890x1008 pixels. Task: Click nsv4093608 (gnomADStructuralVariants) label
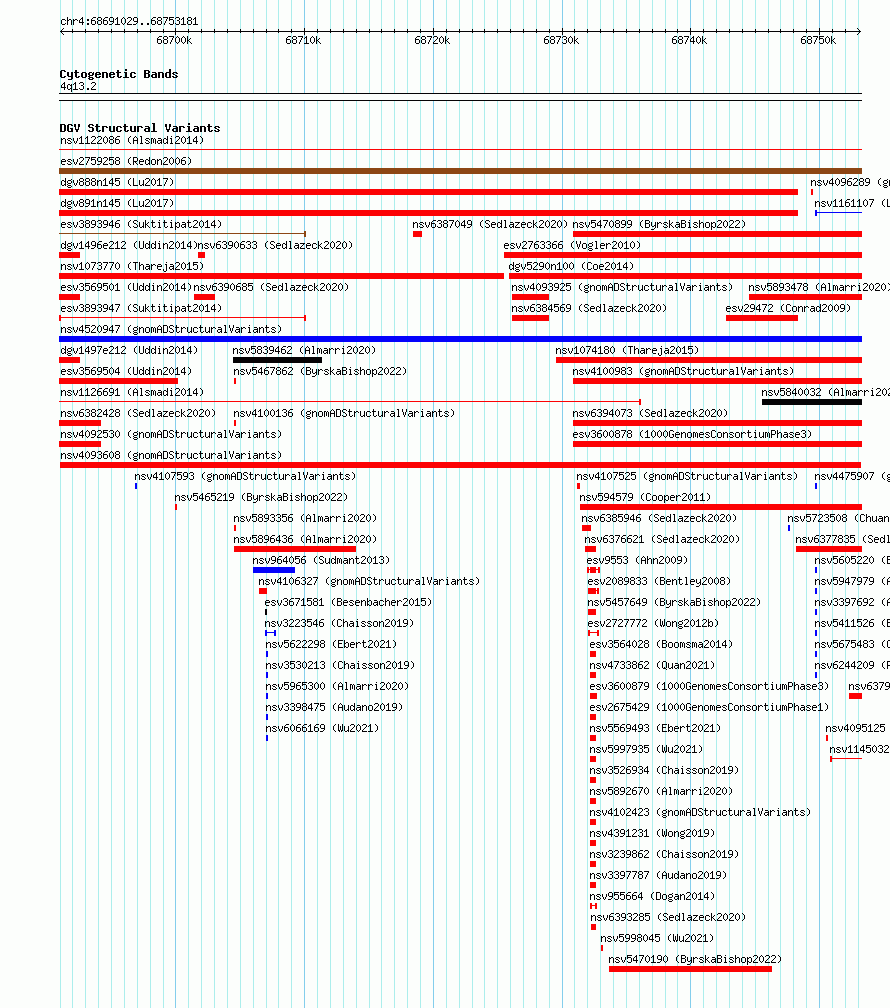click(171, 455)
